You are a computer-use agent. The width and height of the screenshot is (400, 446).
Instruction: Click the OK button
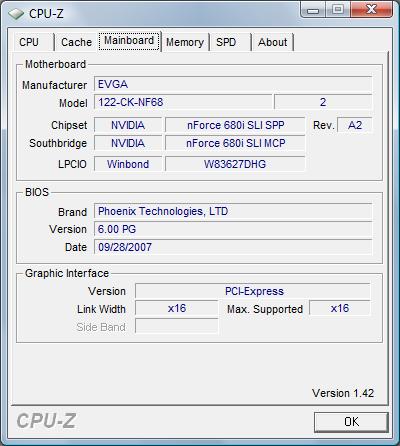pos(351,422)
